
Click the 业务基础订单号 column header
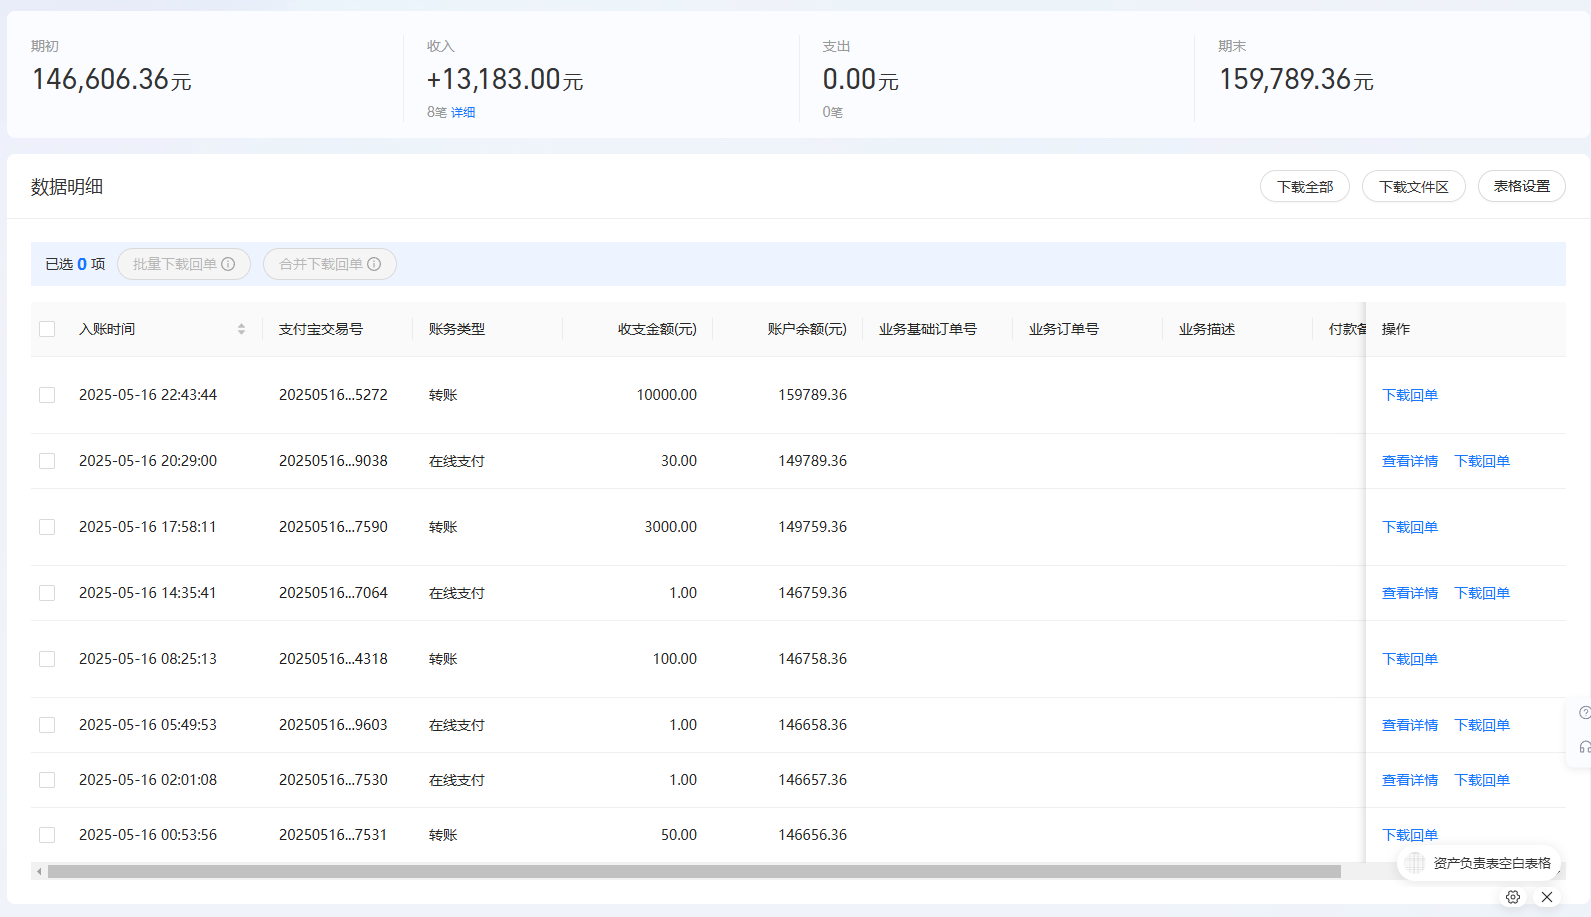[928, 329]
